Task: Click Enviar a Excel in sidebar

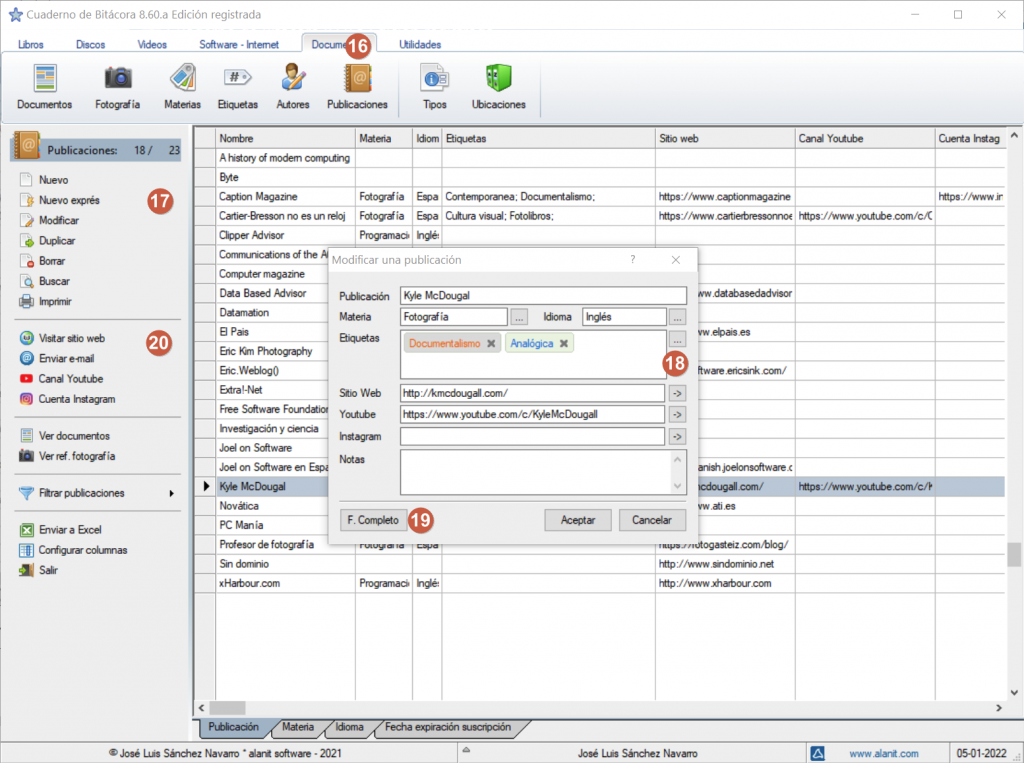Action: [69, 530]
